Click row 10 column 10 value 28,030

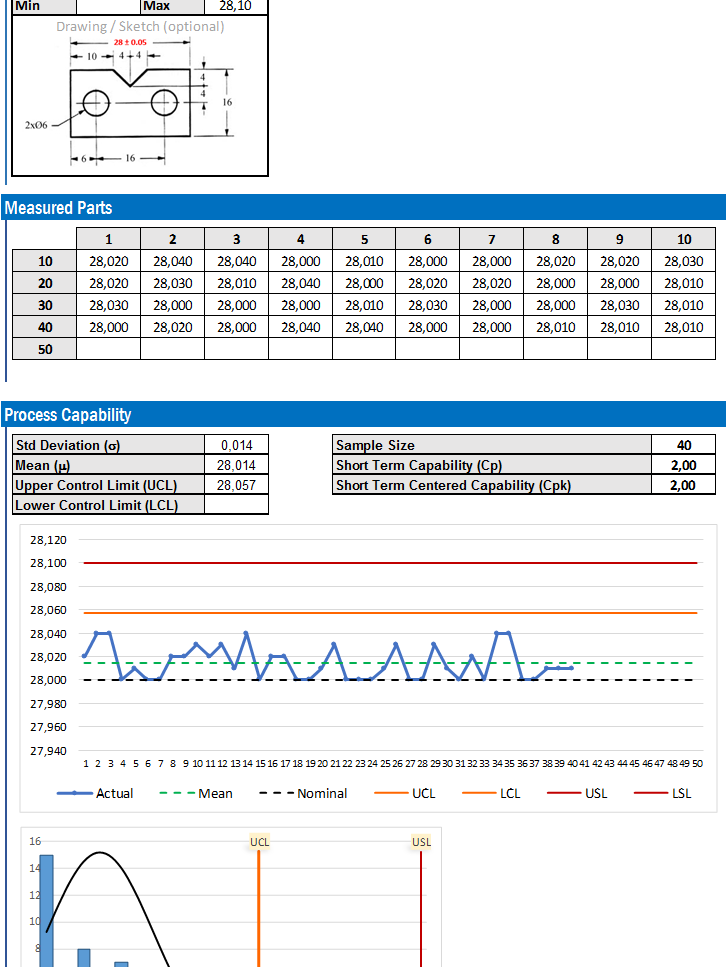pyautogui.click(x=684, y=261)
